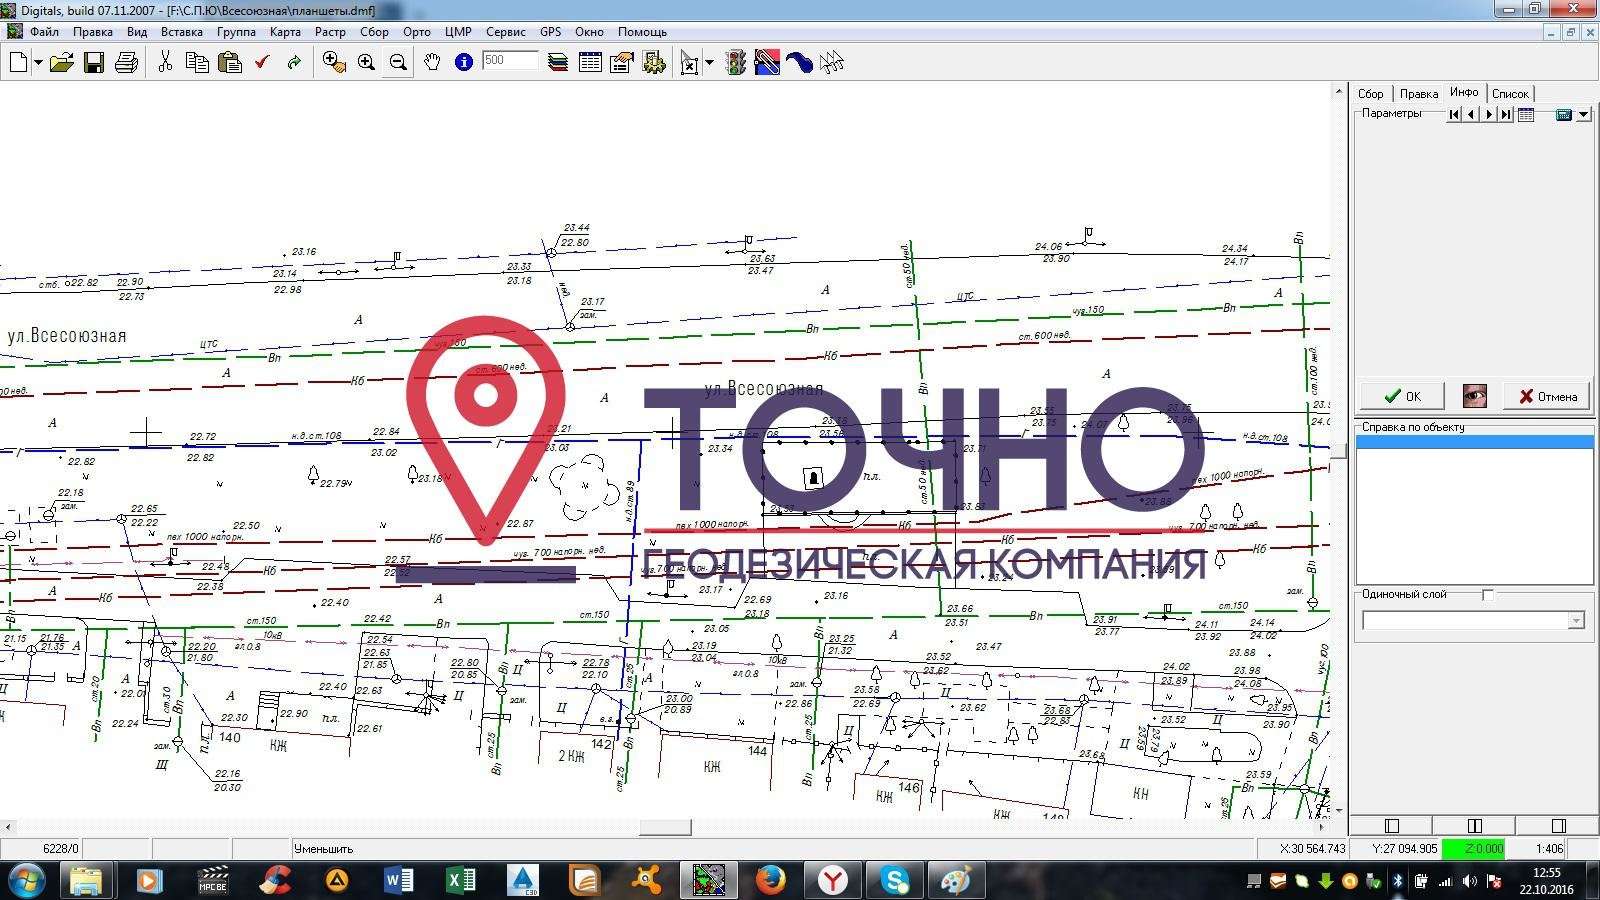
Task: Click the horizontal scrollbar thumb under the map
Action: click(665, 827)
